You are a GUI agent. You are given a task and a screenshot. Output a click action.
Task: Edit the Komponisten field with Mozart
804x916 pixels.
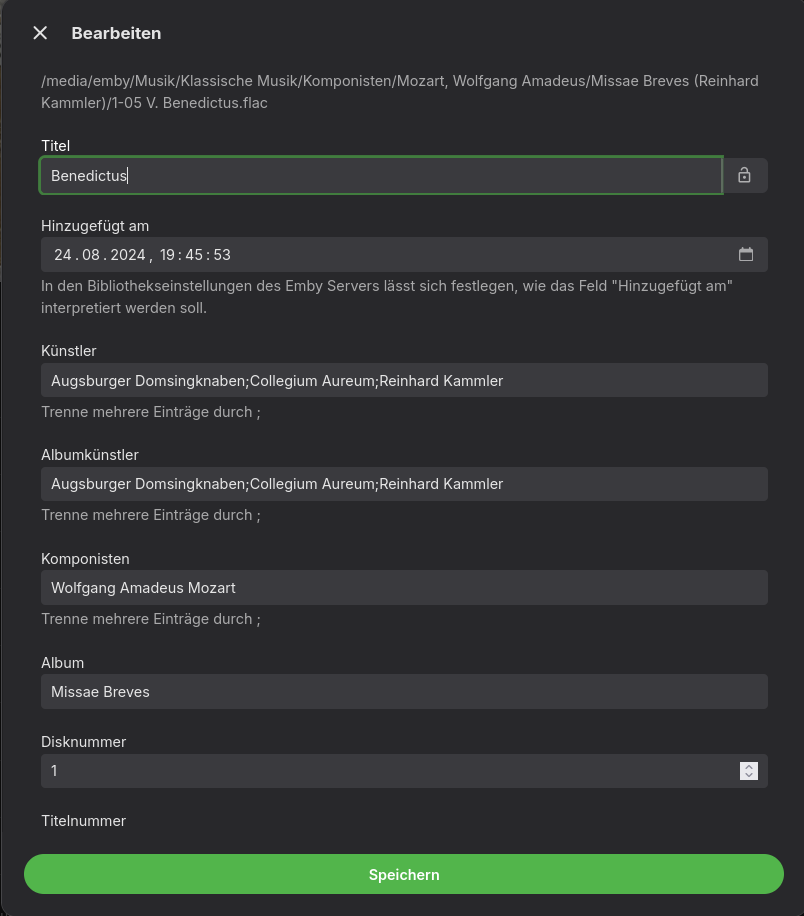[404, 588]
